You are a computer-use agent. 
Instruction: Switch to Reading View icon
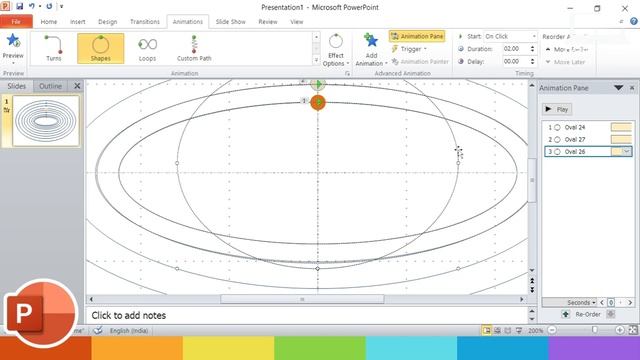[x=508, y=330]
